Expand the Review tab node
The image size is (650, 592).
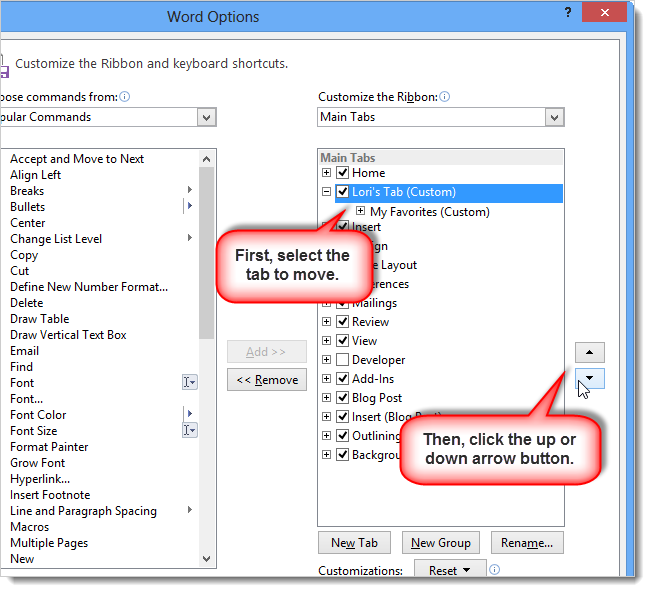[x=327, y=321]
